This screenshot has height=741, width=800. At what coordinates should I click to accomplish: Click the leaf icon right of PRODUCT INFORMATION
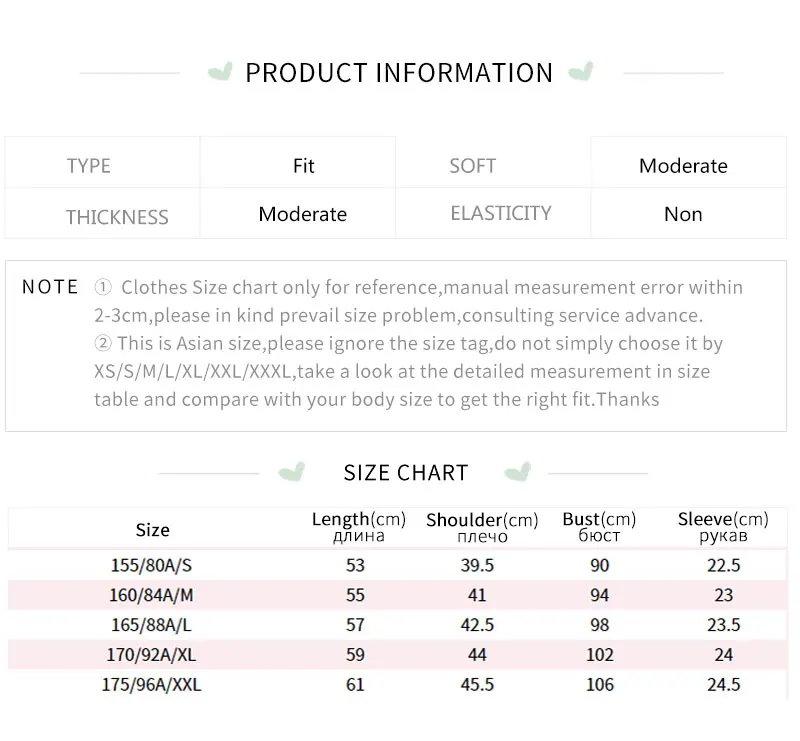[581, 71]
